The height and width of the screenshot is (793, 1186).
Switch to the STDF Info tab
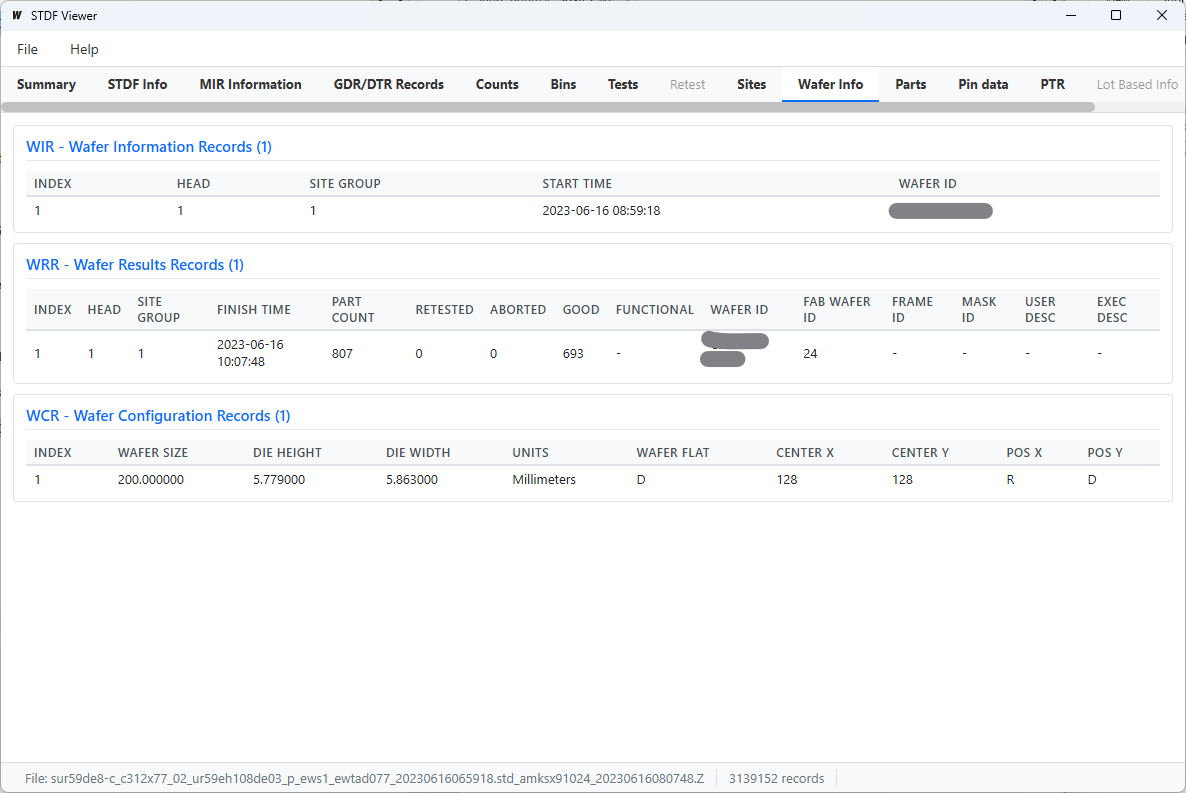click(137, 85)
